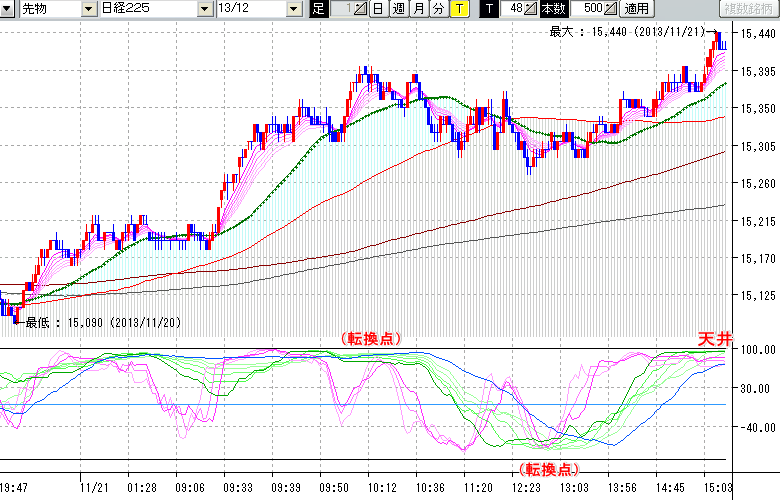This screenshot has height=500, width=780.
Task: Select the 分 minute timeframe button
Action: 438,9
